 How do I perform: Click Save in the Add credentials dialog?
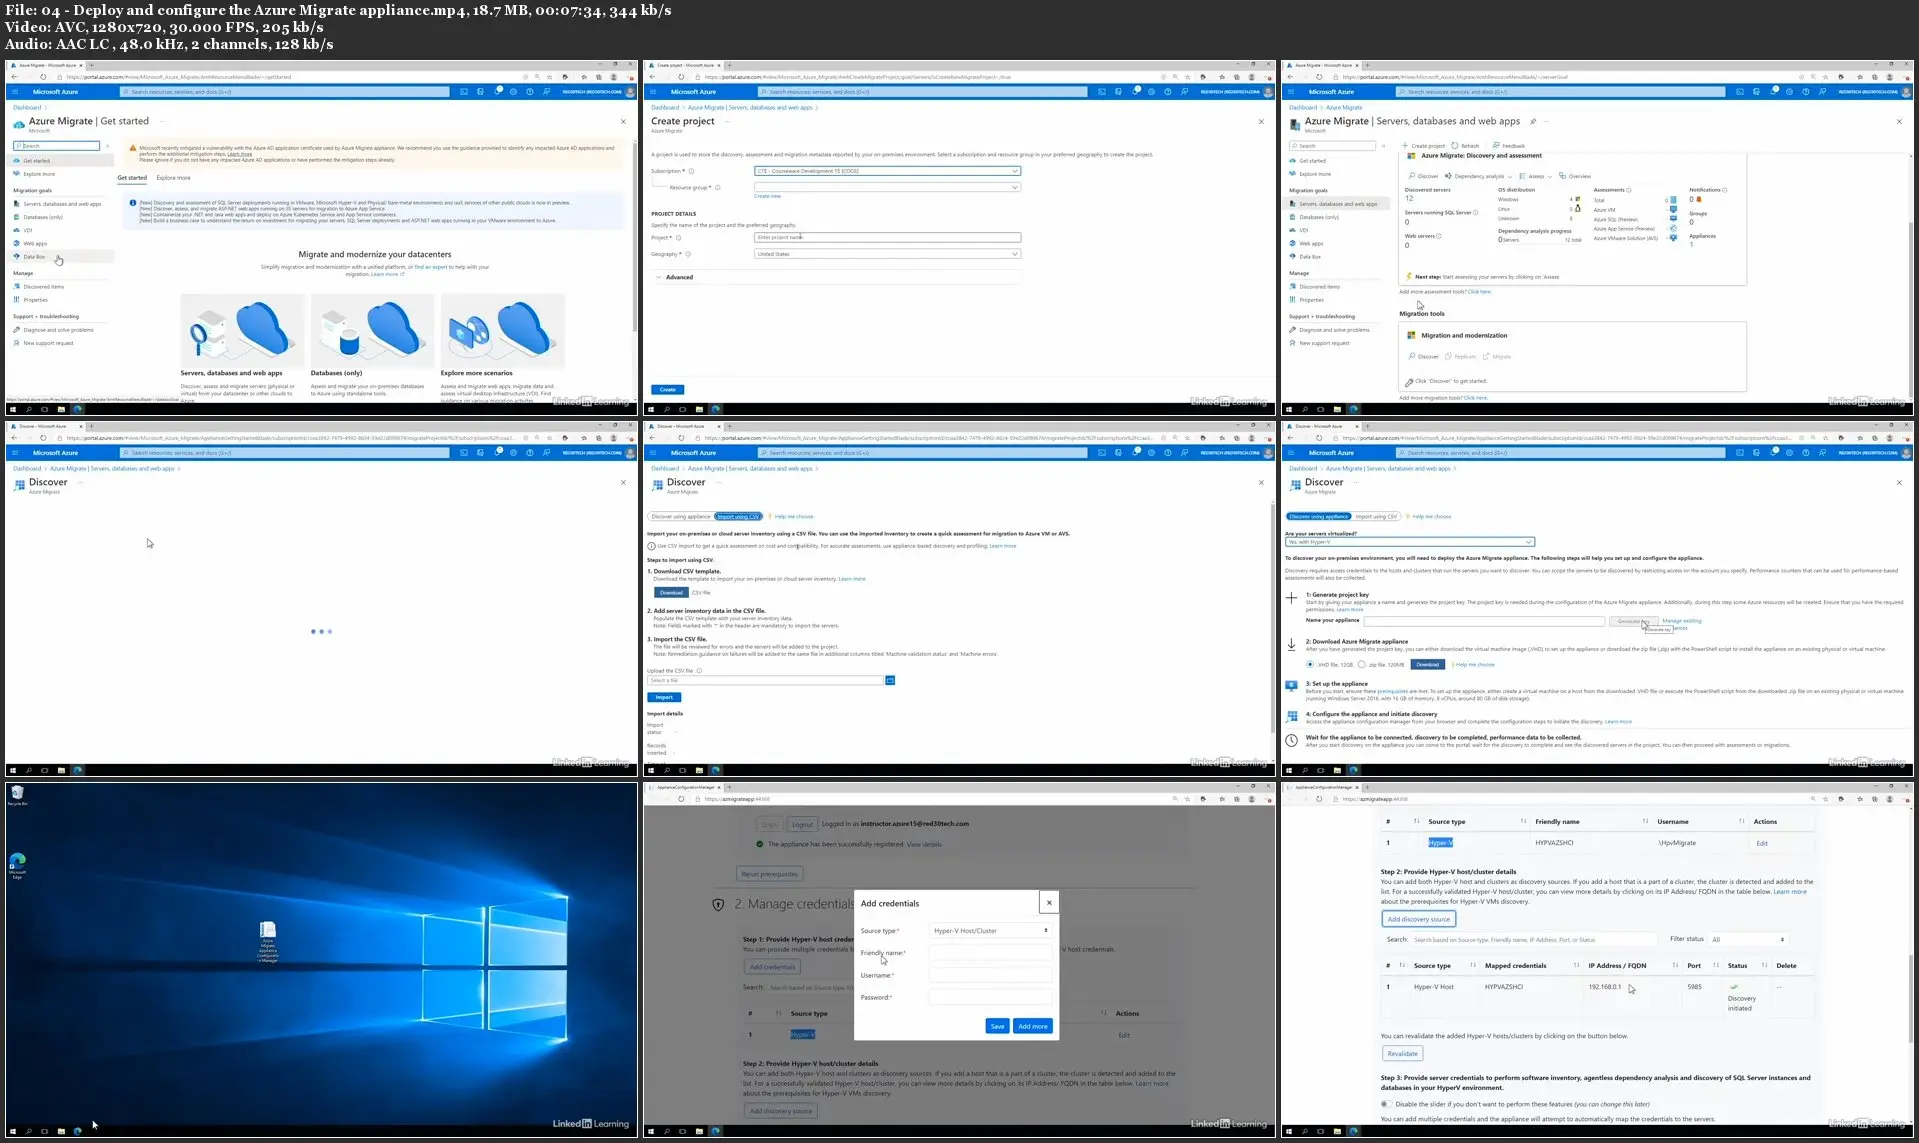pyautogui.click(x=997, y=1026)
